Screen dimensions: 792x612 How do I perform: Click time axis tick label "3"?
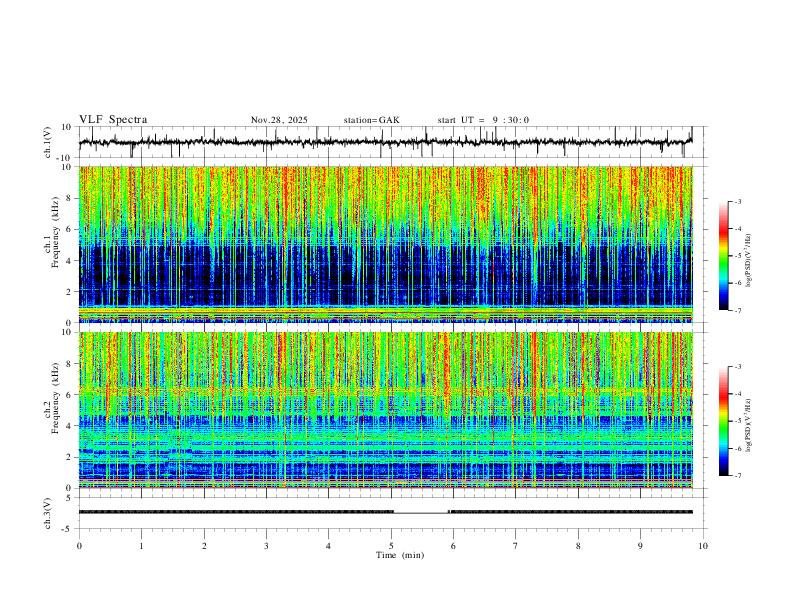click(266, 546)
